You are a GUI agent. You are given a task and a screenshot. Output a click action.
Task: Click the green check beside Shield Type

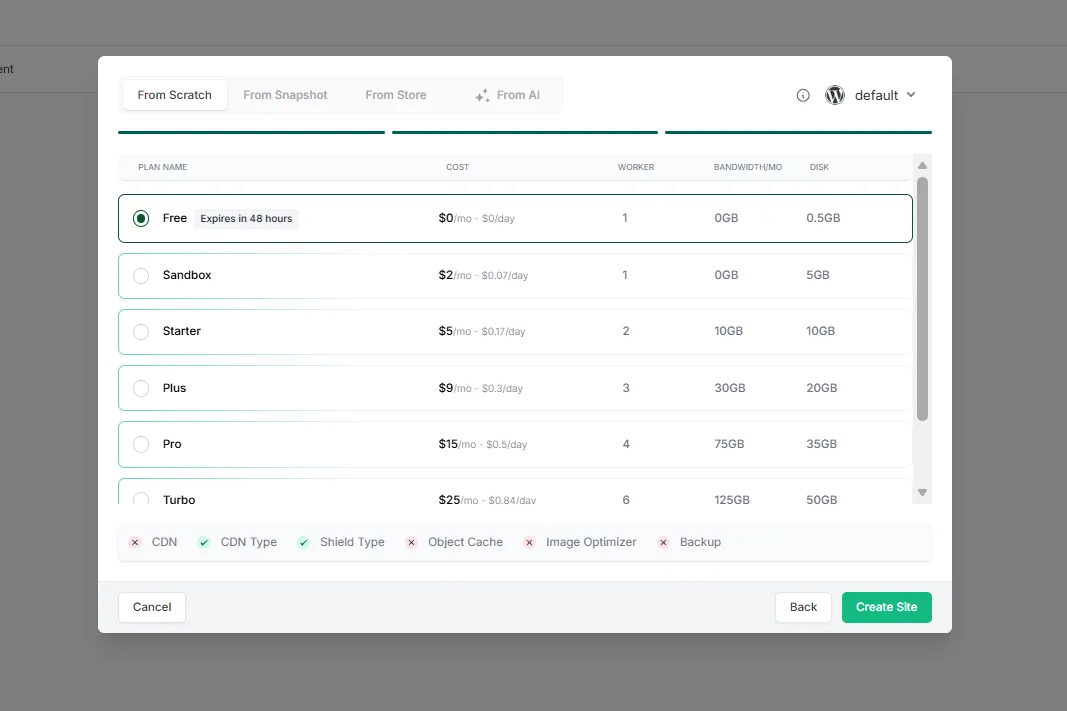click(303, 542)
